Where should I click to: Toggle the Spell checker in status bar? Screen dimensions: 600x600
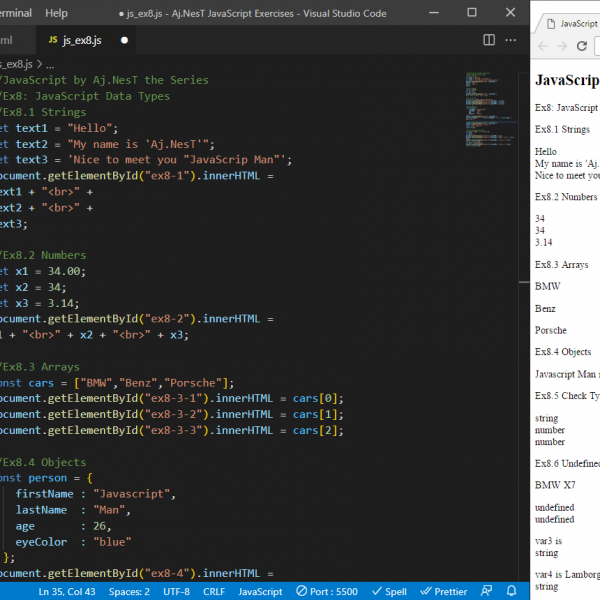(389, 591)
